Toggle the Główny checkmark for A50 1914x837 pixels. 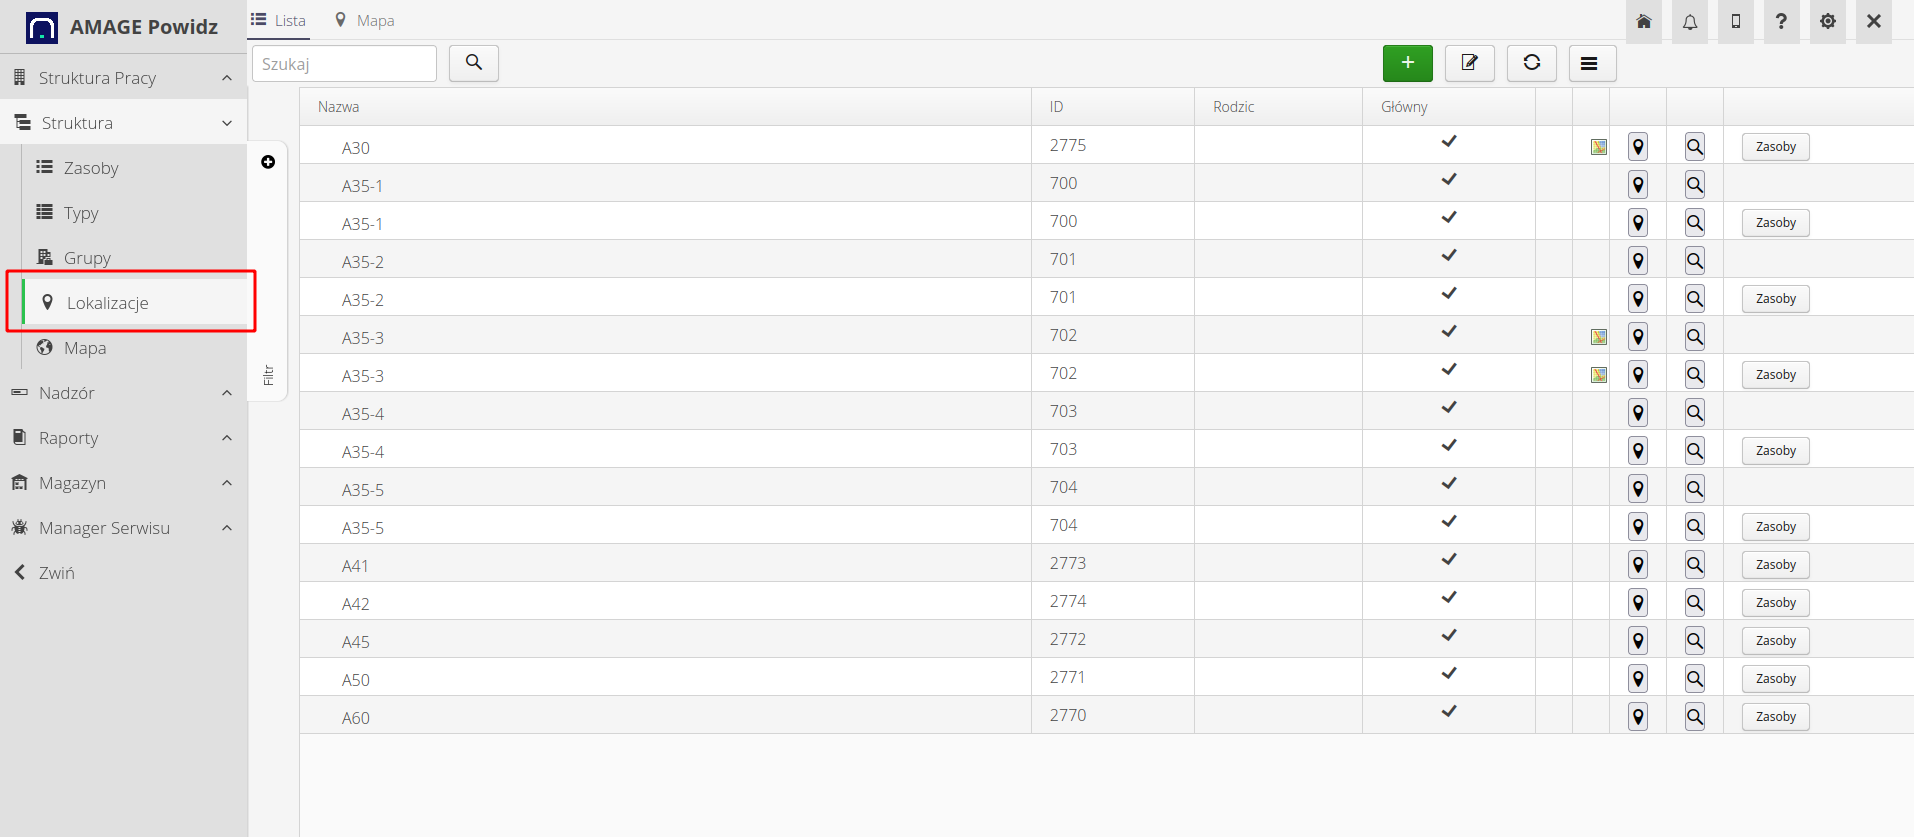[1448, 674]
